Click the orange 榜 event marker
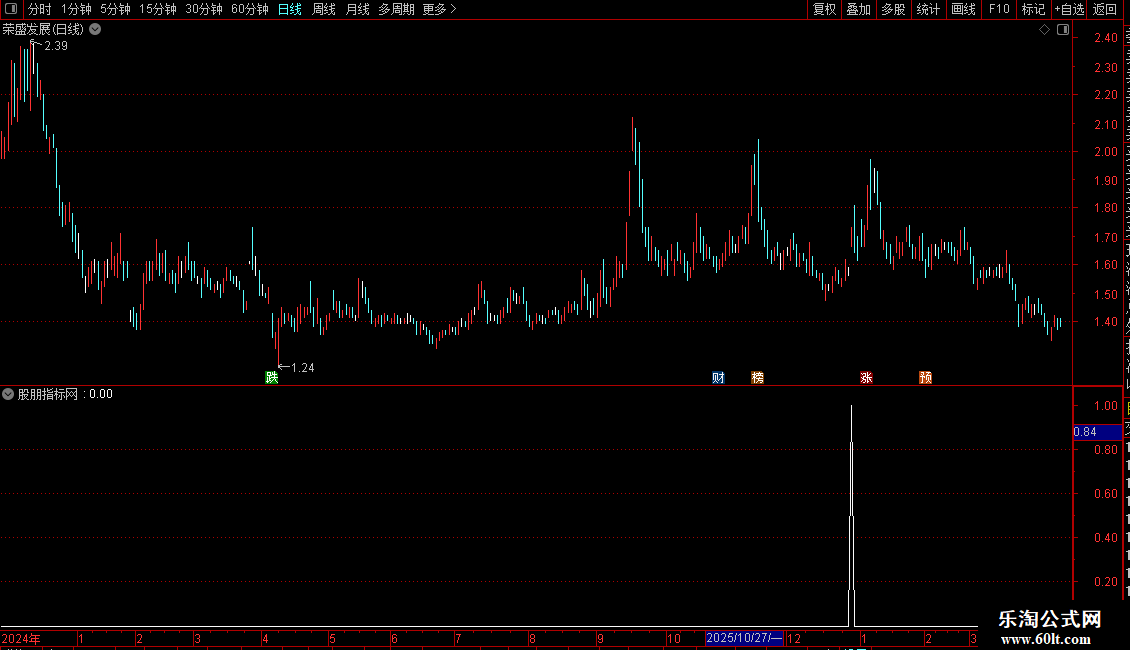The height and width of the screenshot is (650, 1130). tap(757, 378)
